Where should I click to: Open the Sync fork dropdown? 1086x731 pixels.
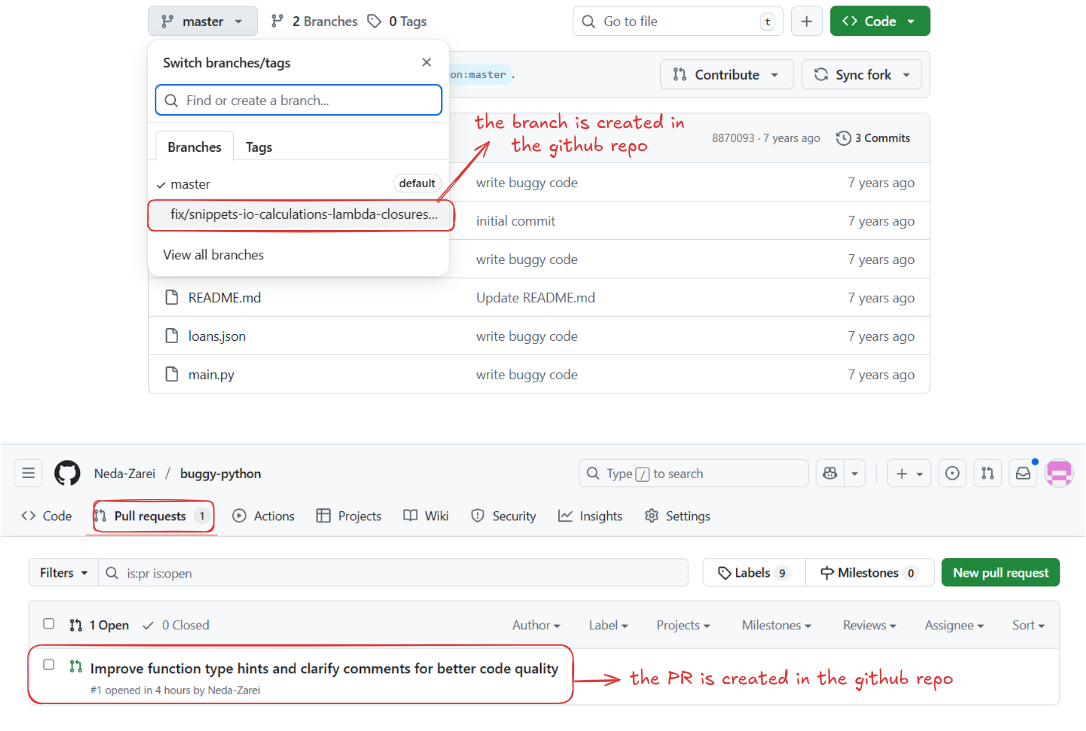[861, 75]
